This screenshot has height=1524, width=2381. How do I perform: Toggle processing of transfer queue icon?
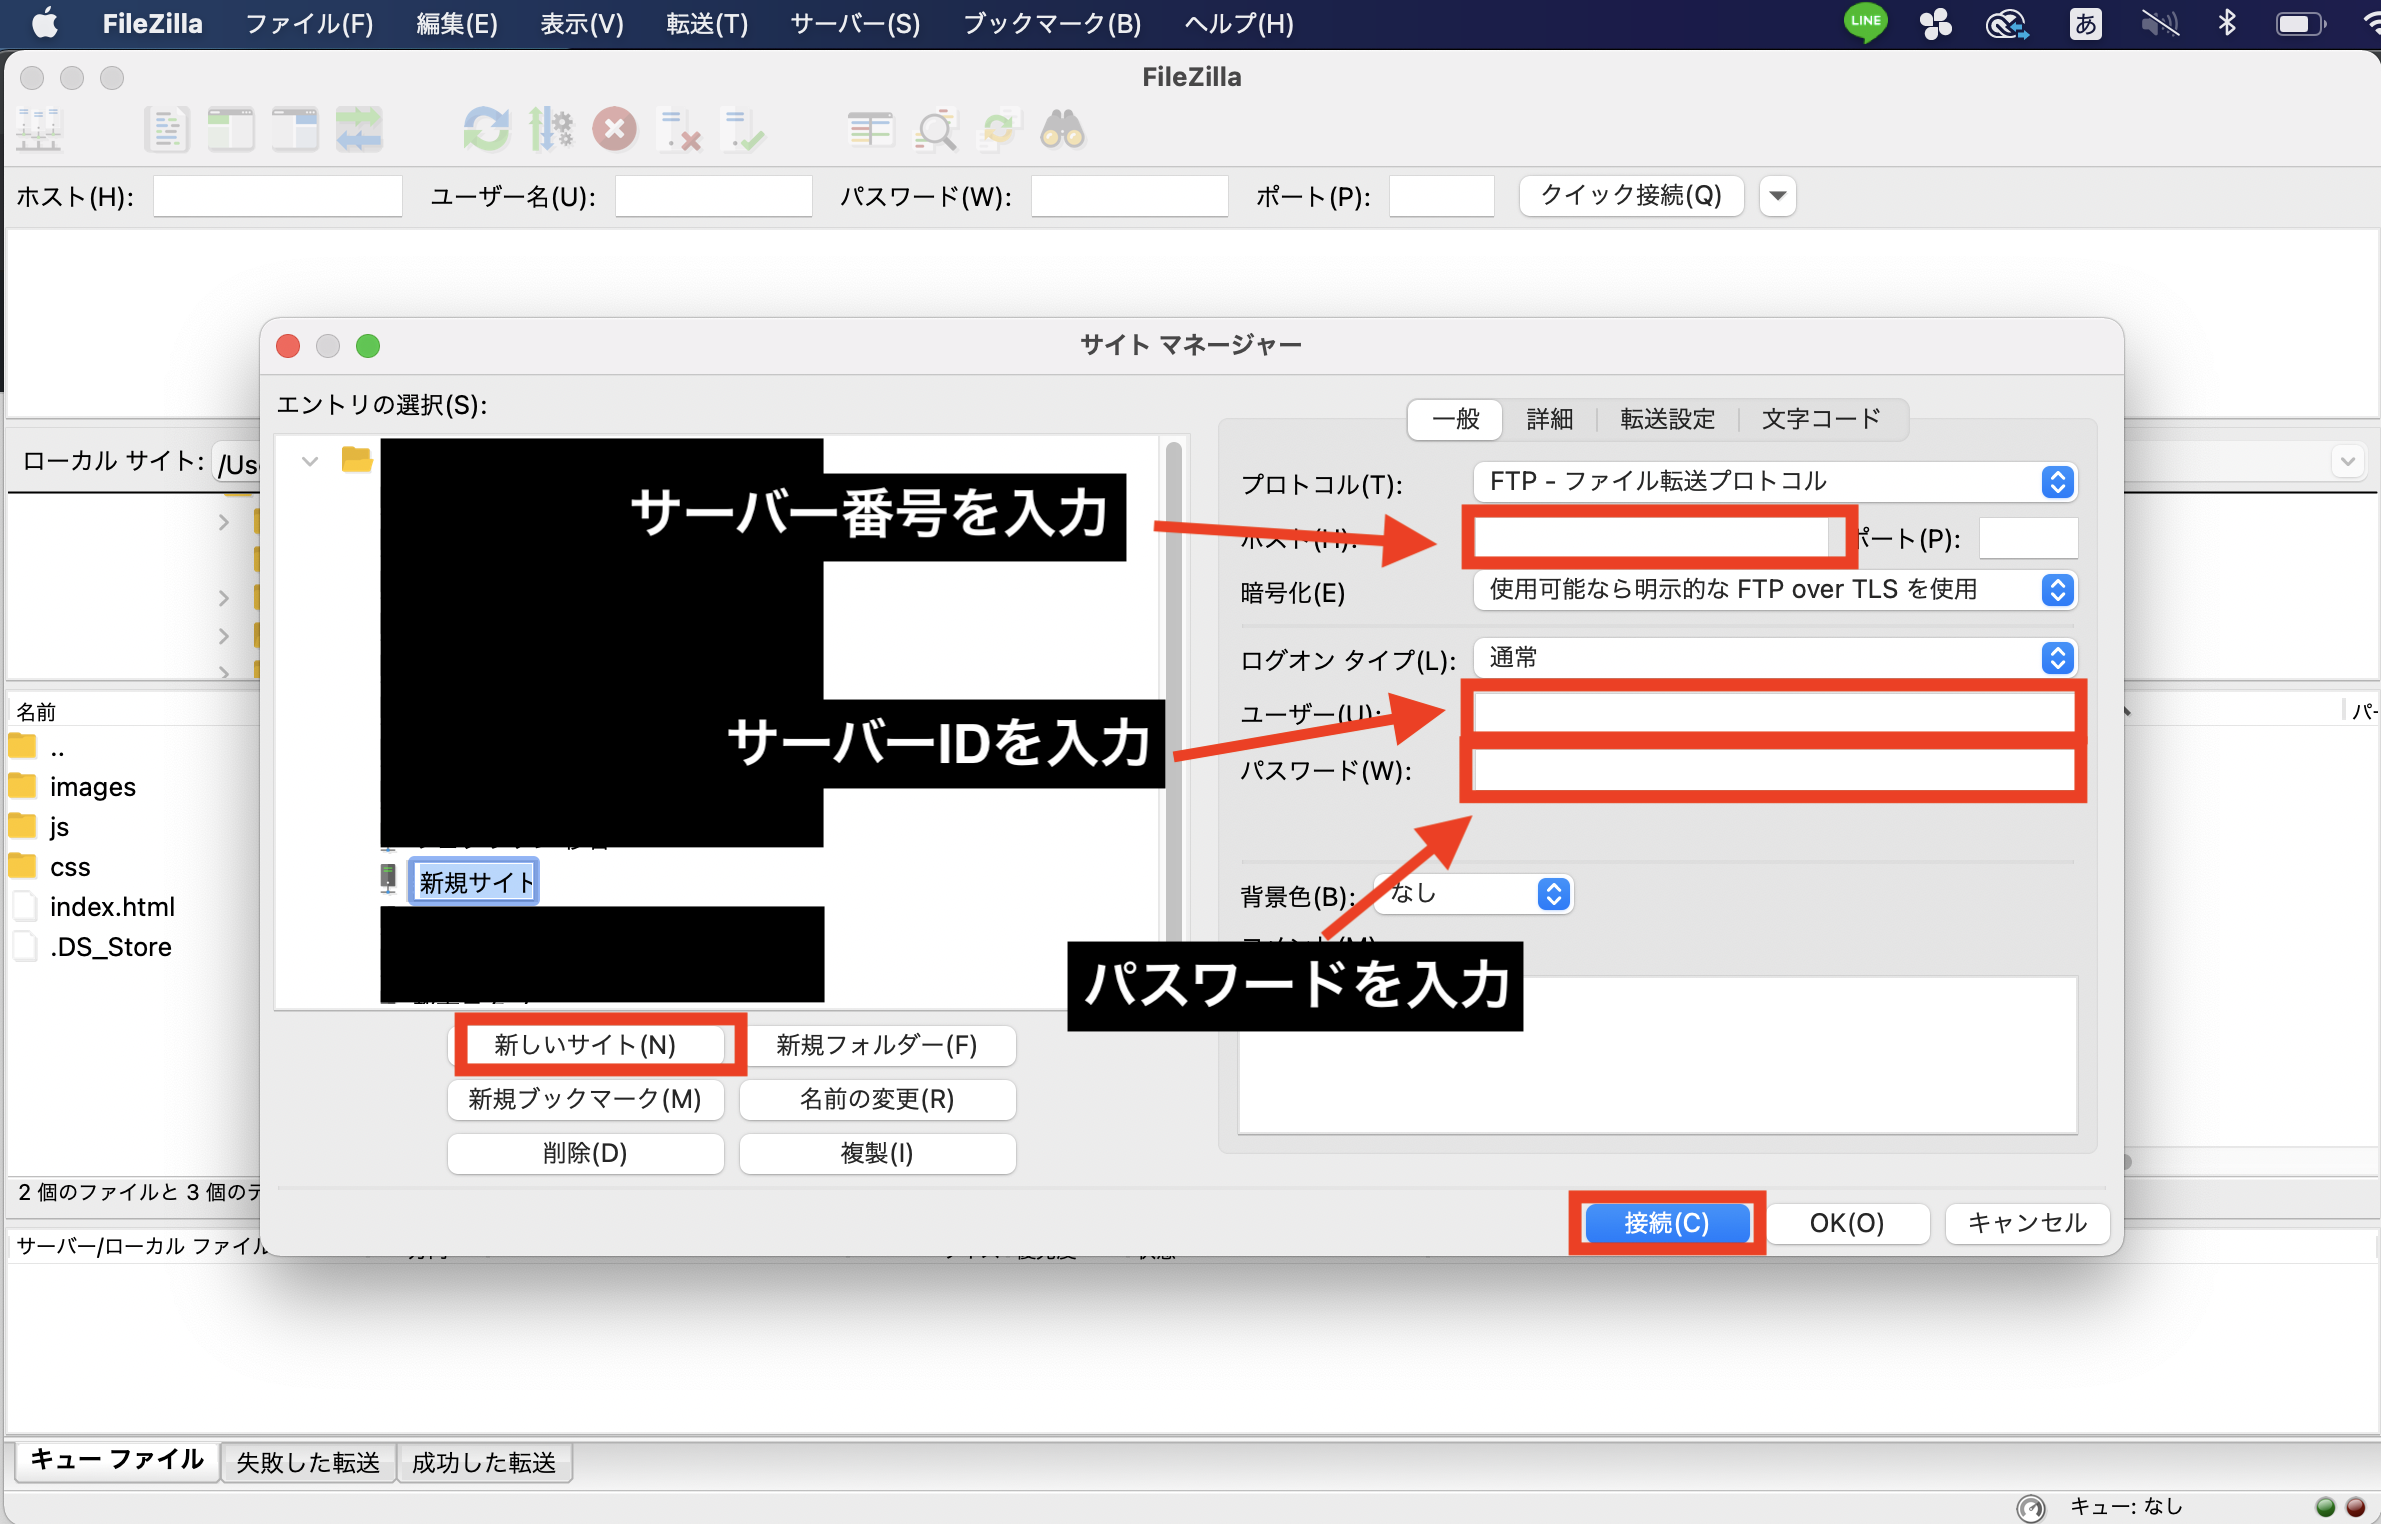click(x=551, y=130)
